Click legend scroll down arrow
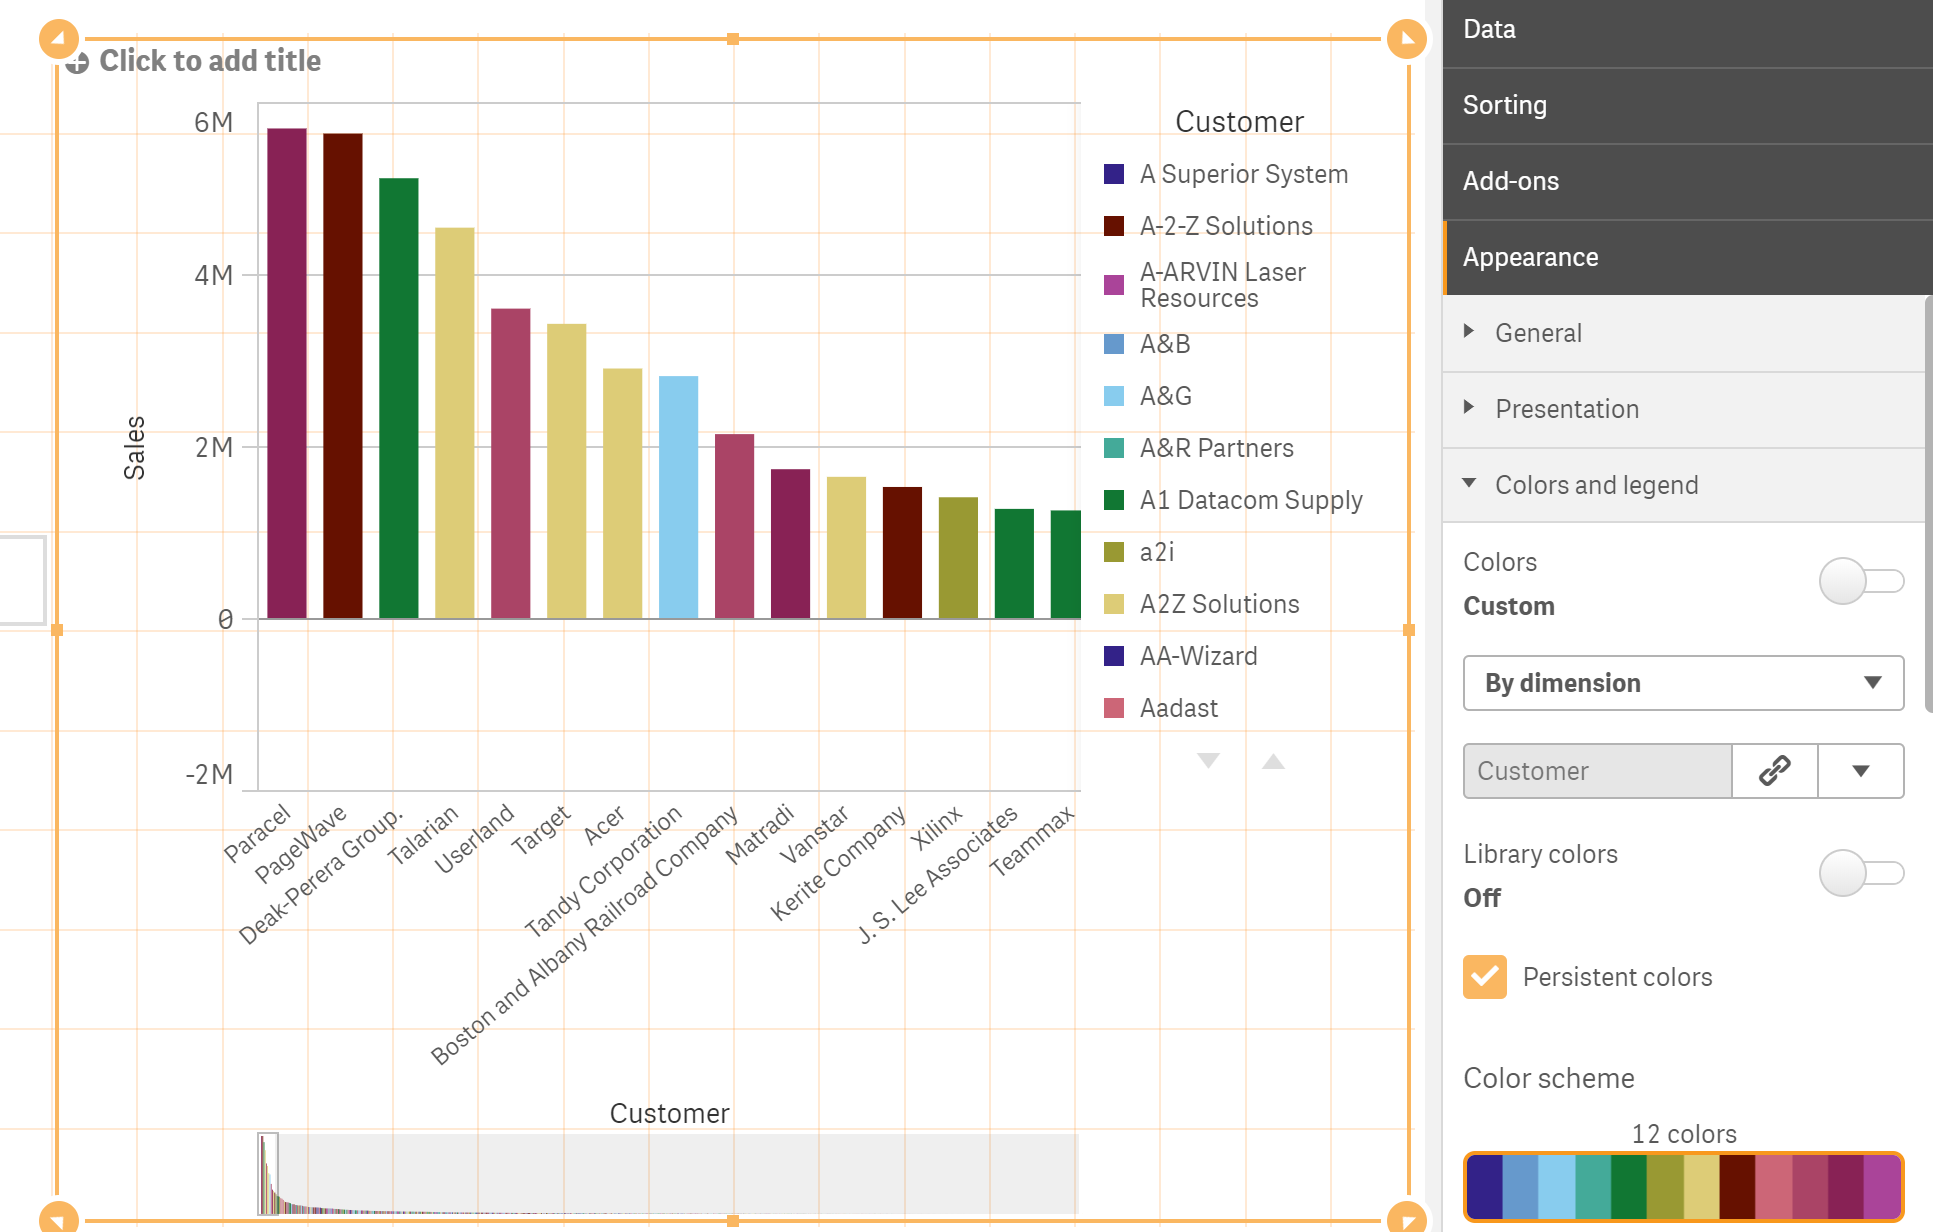 1208,761
